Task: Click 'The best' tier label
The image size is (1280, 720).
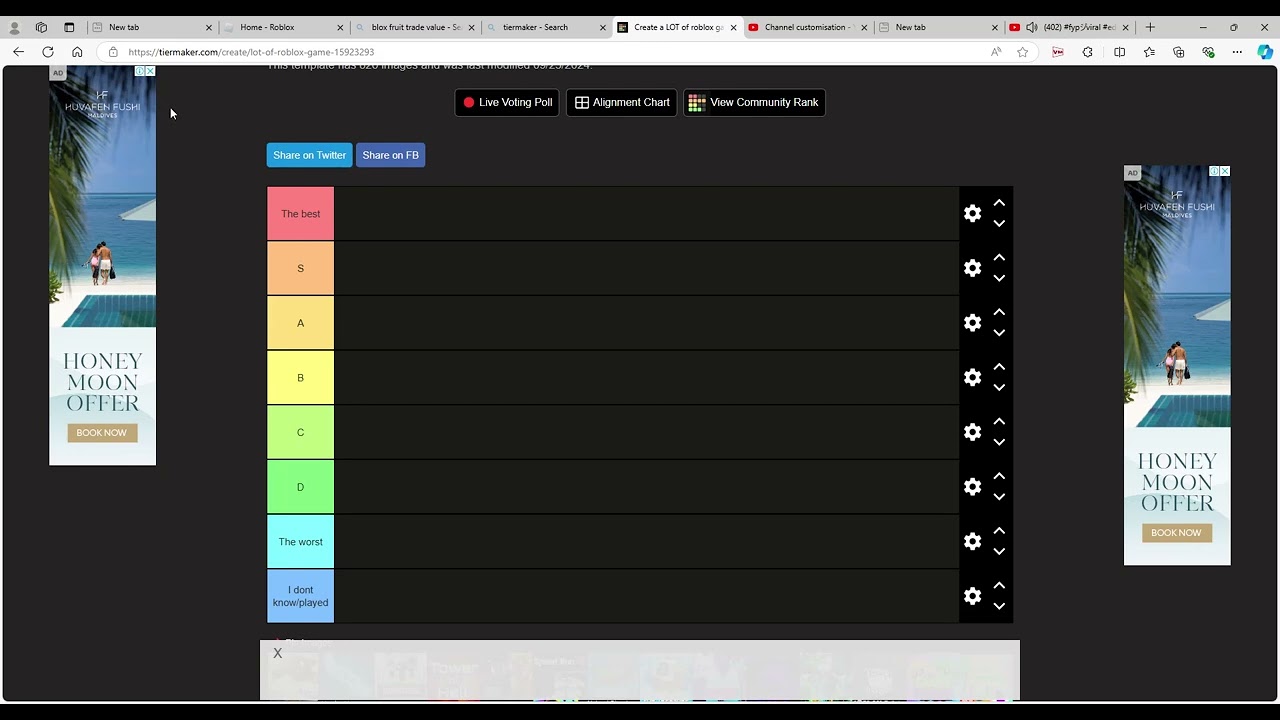Action: (x=300, y=214)
